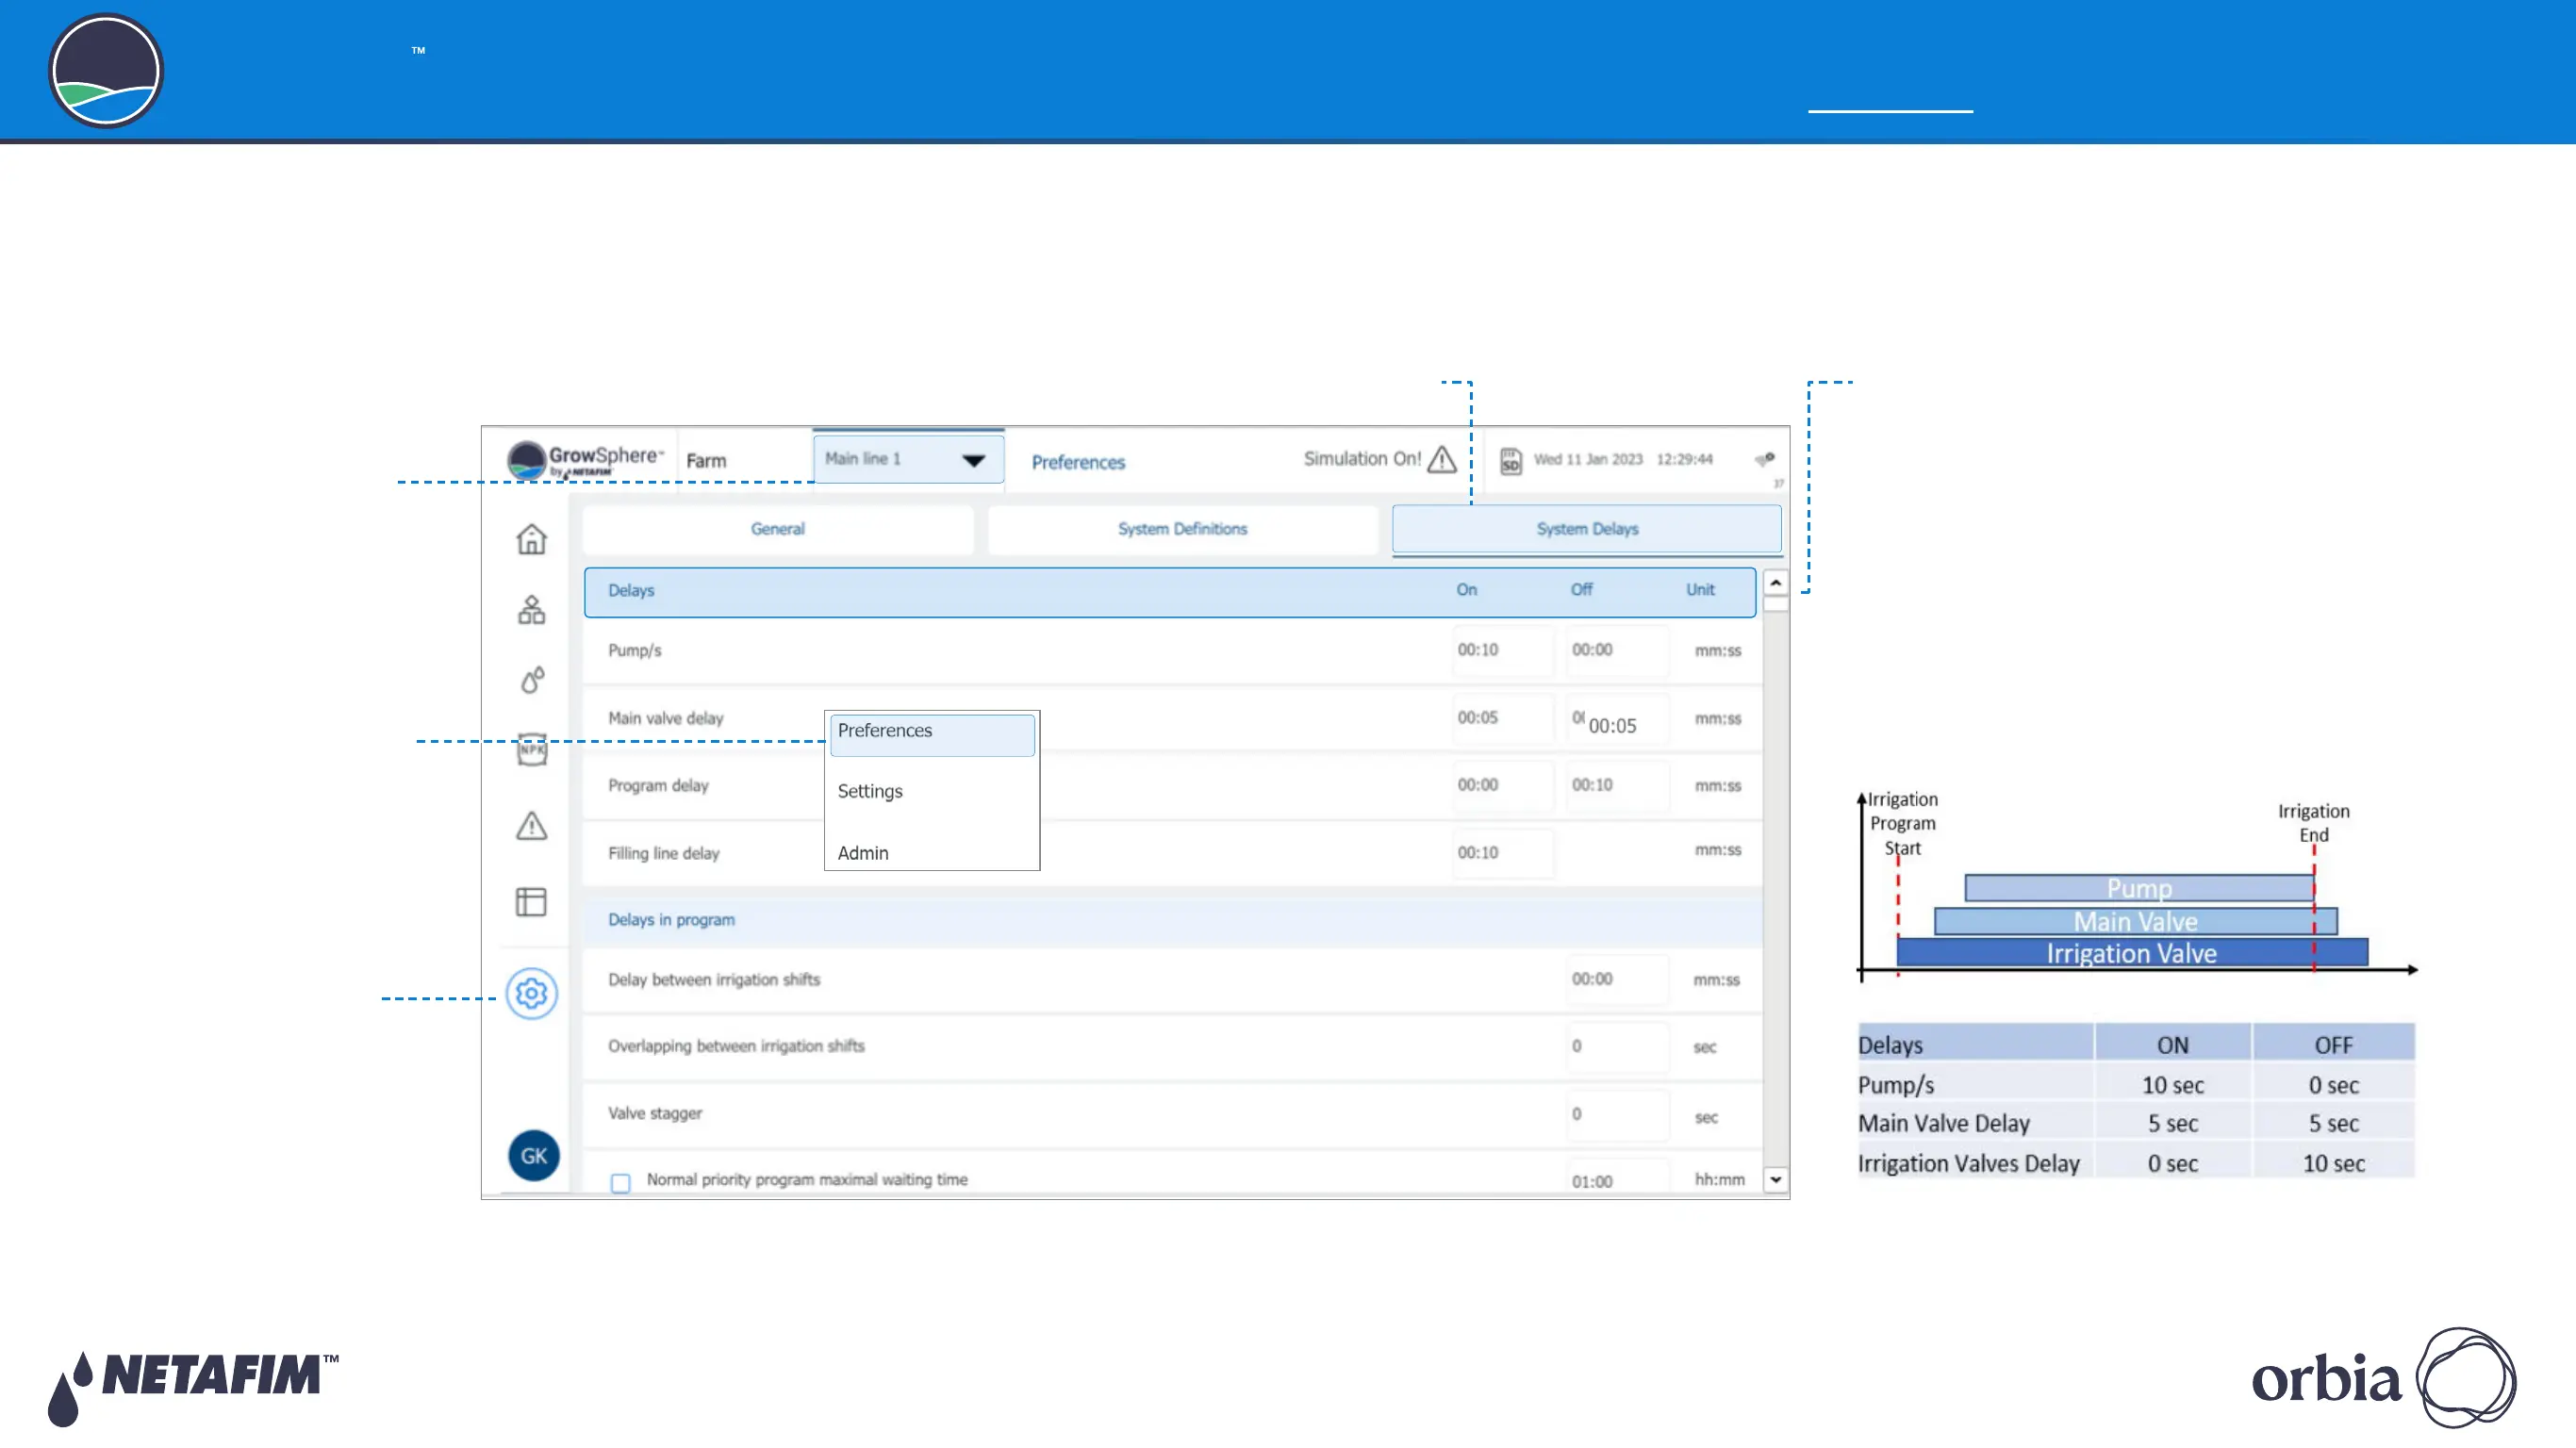The height and width of the screenshot is (1448, 2576).
Task: Edit Program delay On field
Action: [x=1503, y=785]
